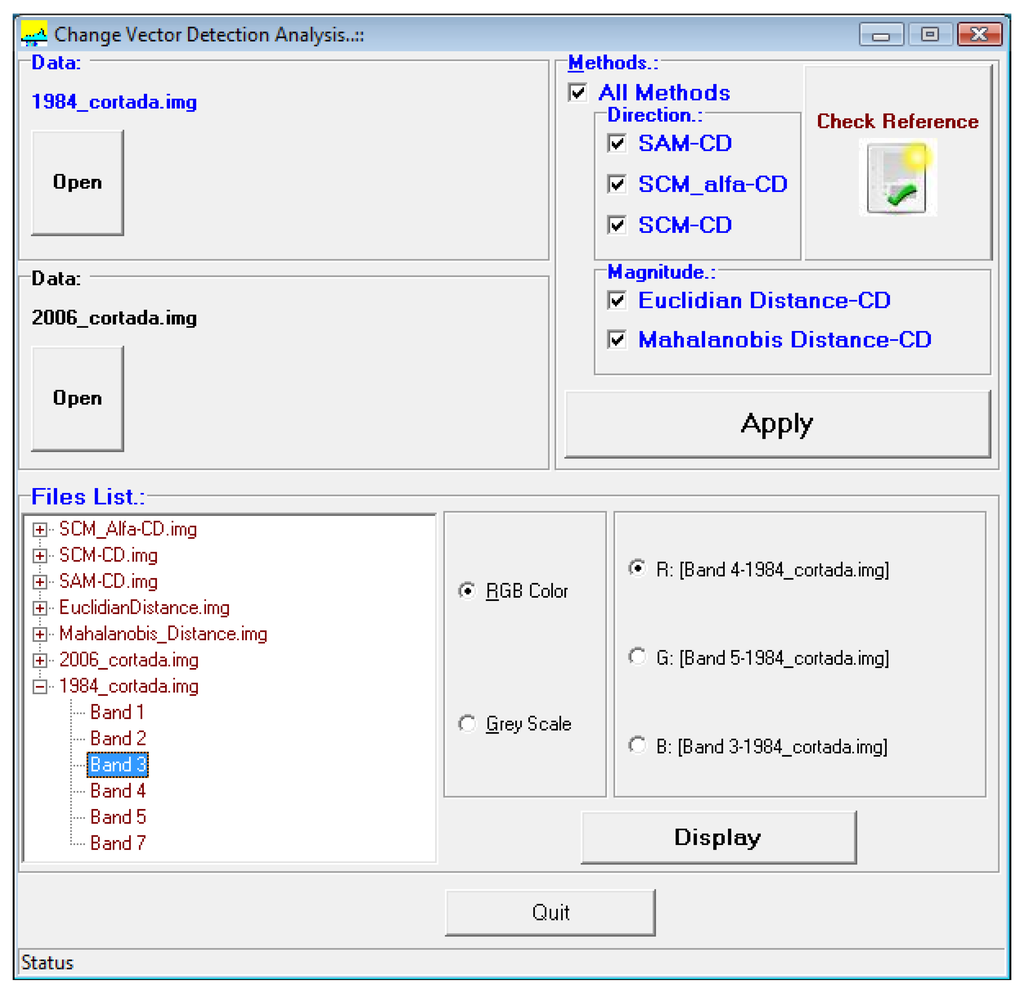
Task: Click the Quit button
Action: pyautogui.click(x=551, y=912)
